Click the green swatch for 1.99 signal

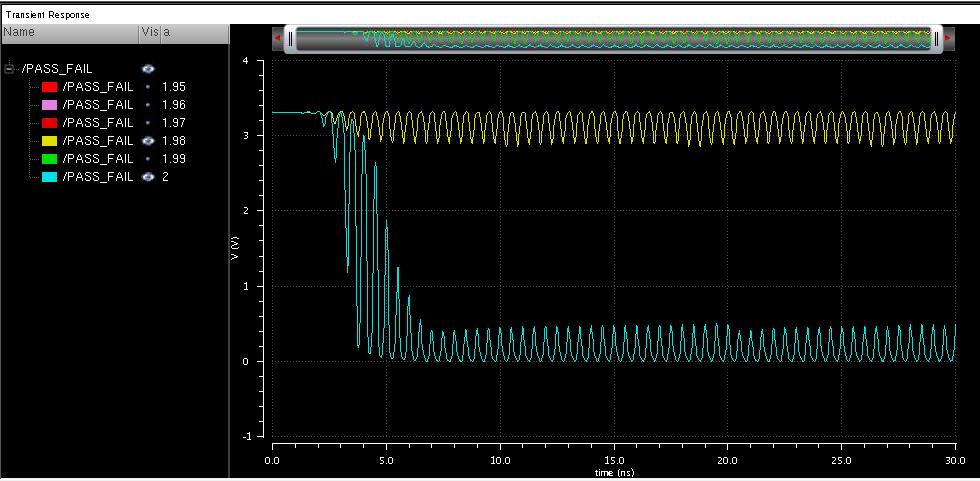click(50, 159)
